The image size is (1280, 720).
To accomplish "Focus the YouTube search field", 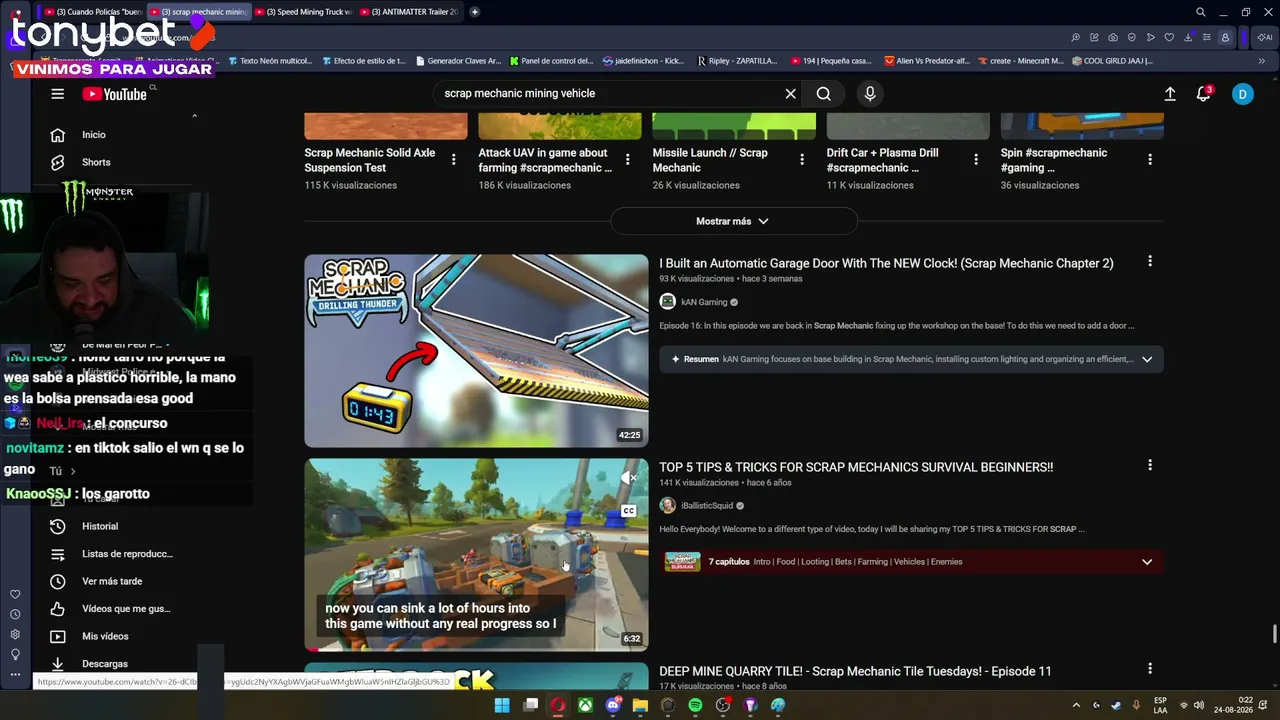I will pos(610,94).
